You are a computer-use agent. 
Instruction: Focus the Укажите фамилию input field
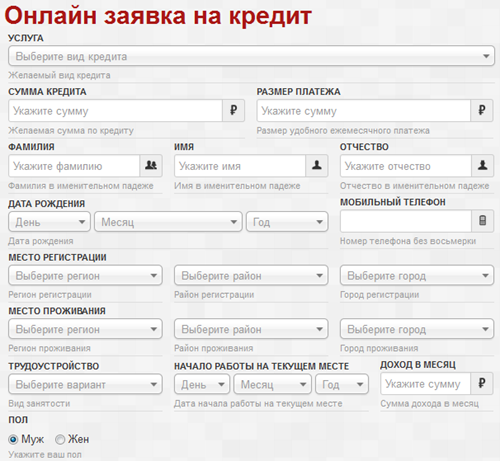74,166
